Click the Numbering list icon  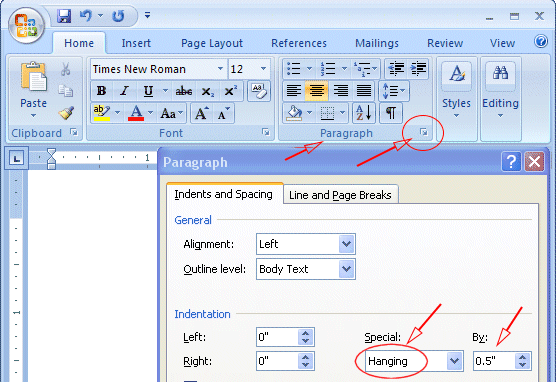[x=328, y=68]
